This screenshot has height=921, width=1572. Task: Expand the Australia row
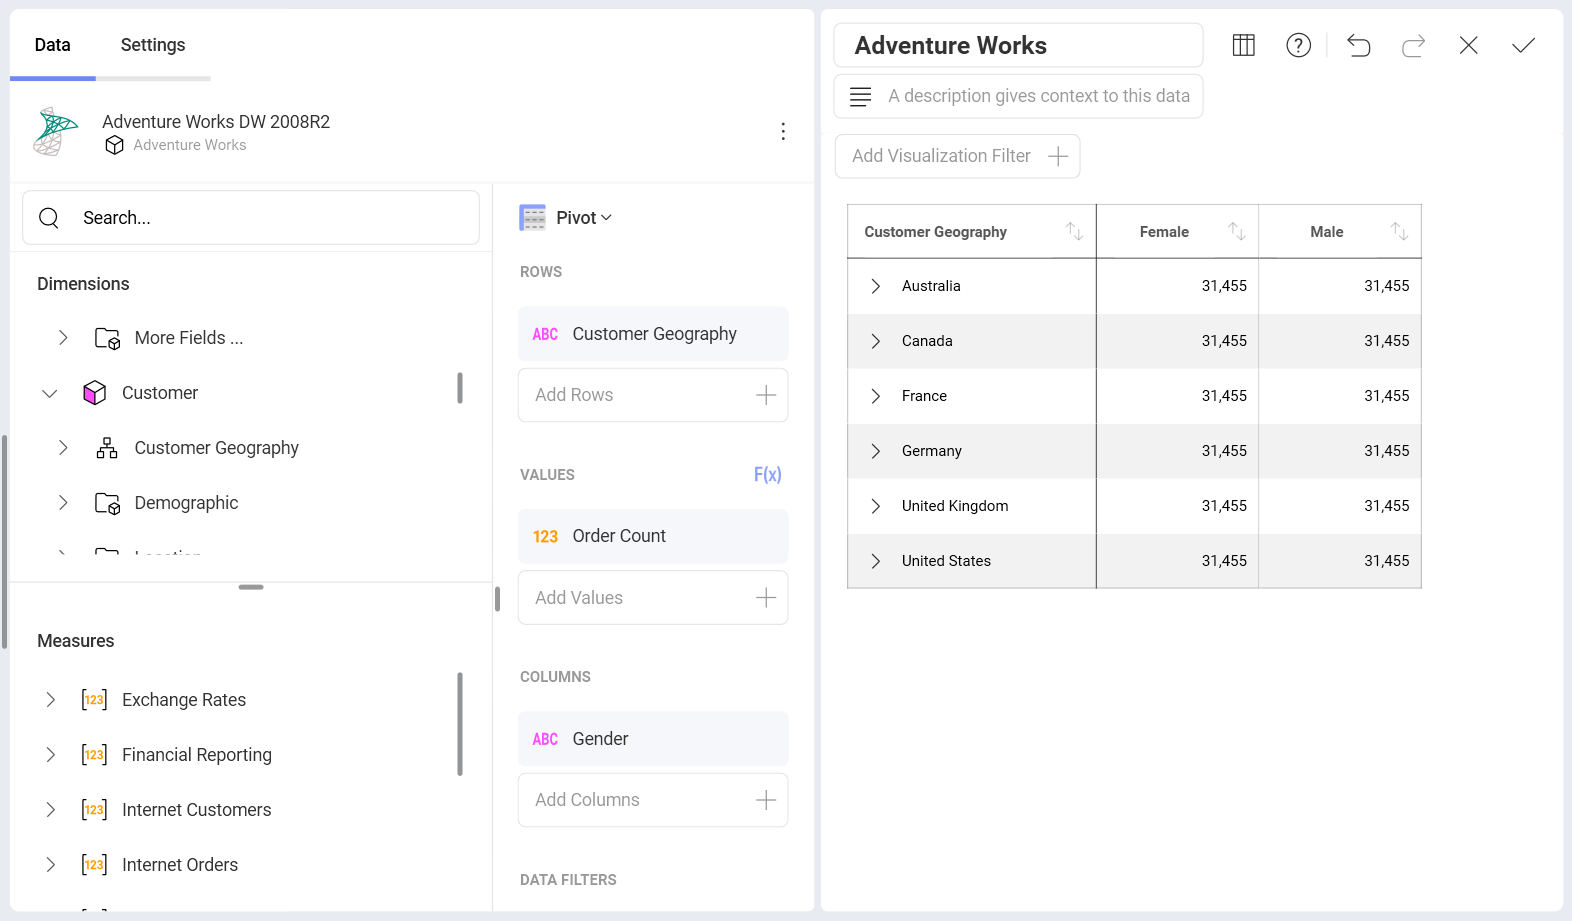tap(876, 286)
